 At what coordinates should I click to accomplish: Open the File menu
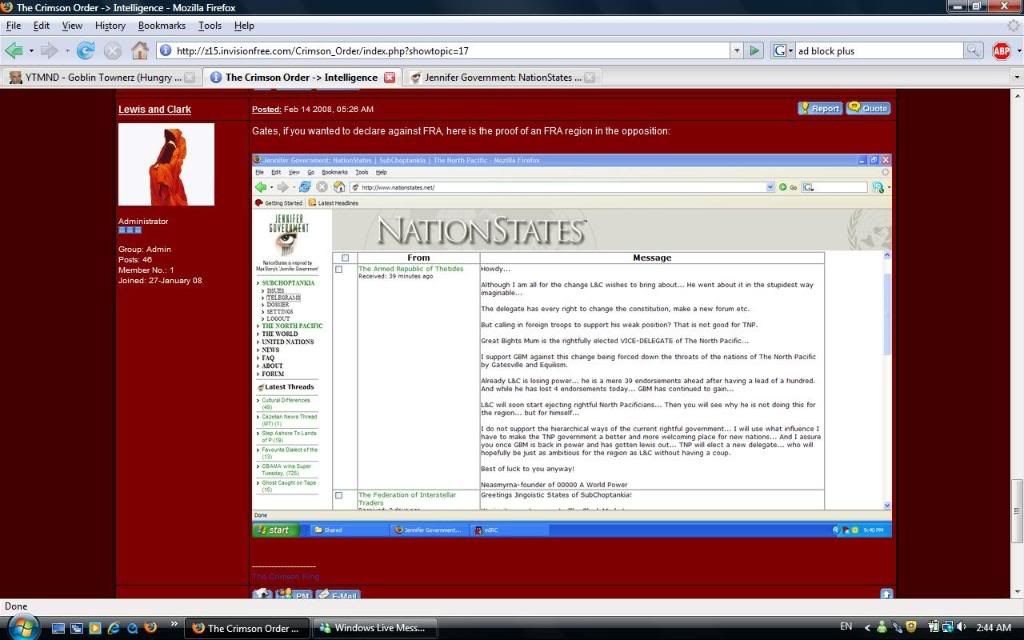point(13,25)
